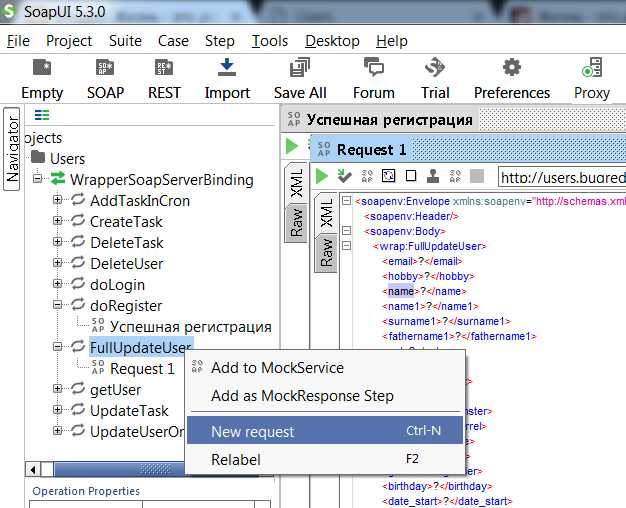626x508 pixels.
Task: Click the Save All icon
Action: pyautogui.click(x=300, y=67)
